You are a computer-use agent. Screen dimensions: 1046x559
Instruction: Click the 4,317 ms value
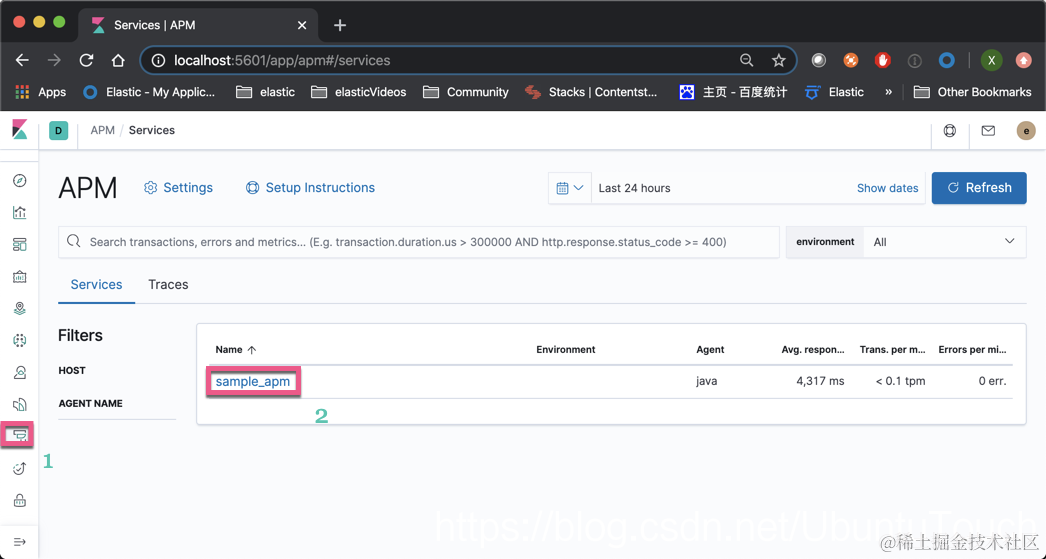click(x=820, y=382)
